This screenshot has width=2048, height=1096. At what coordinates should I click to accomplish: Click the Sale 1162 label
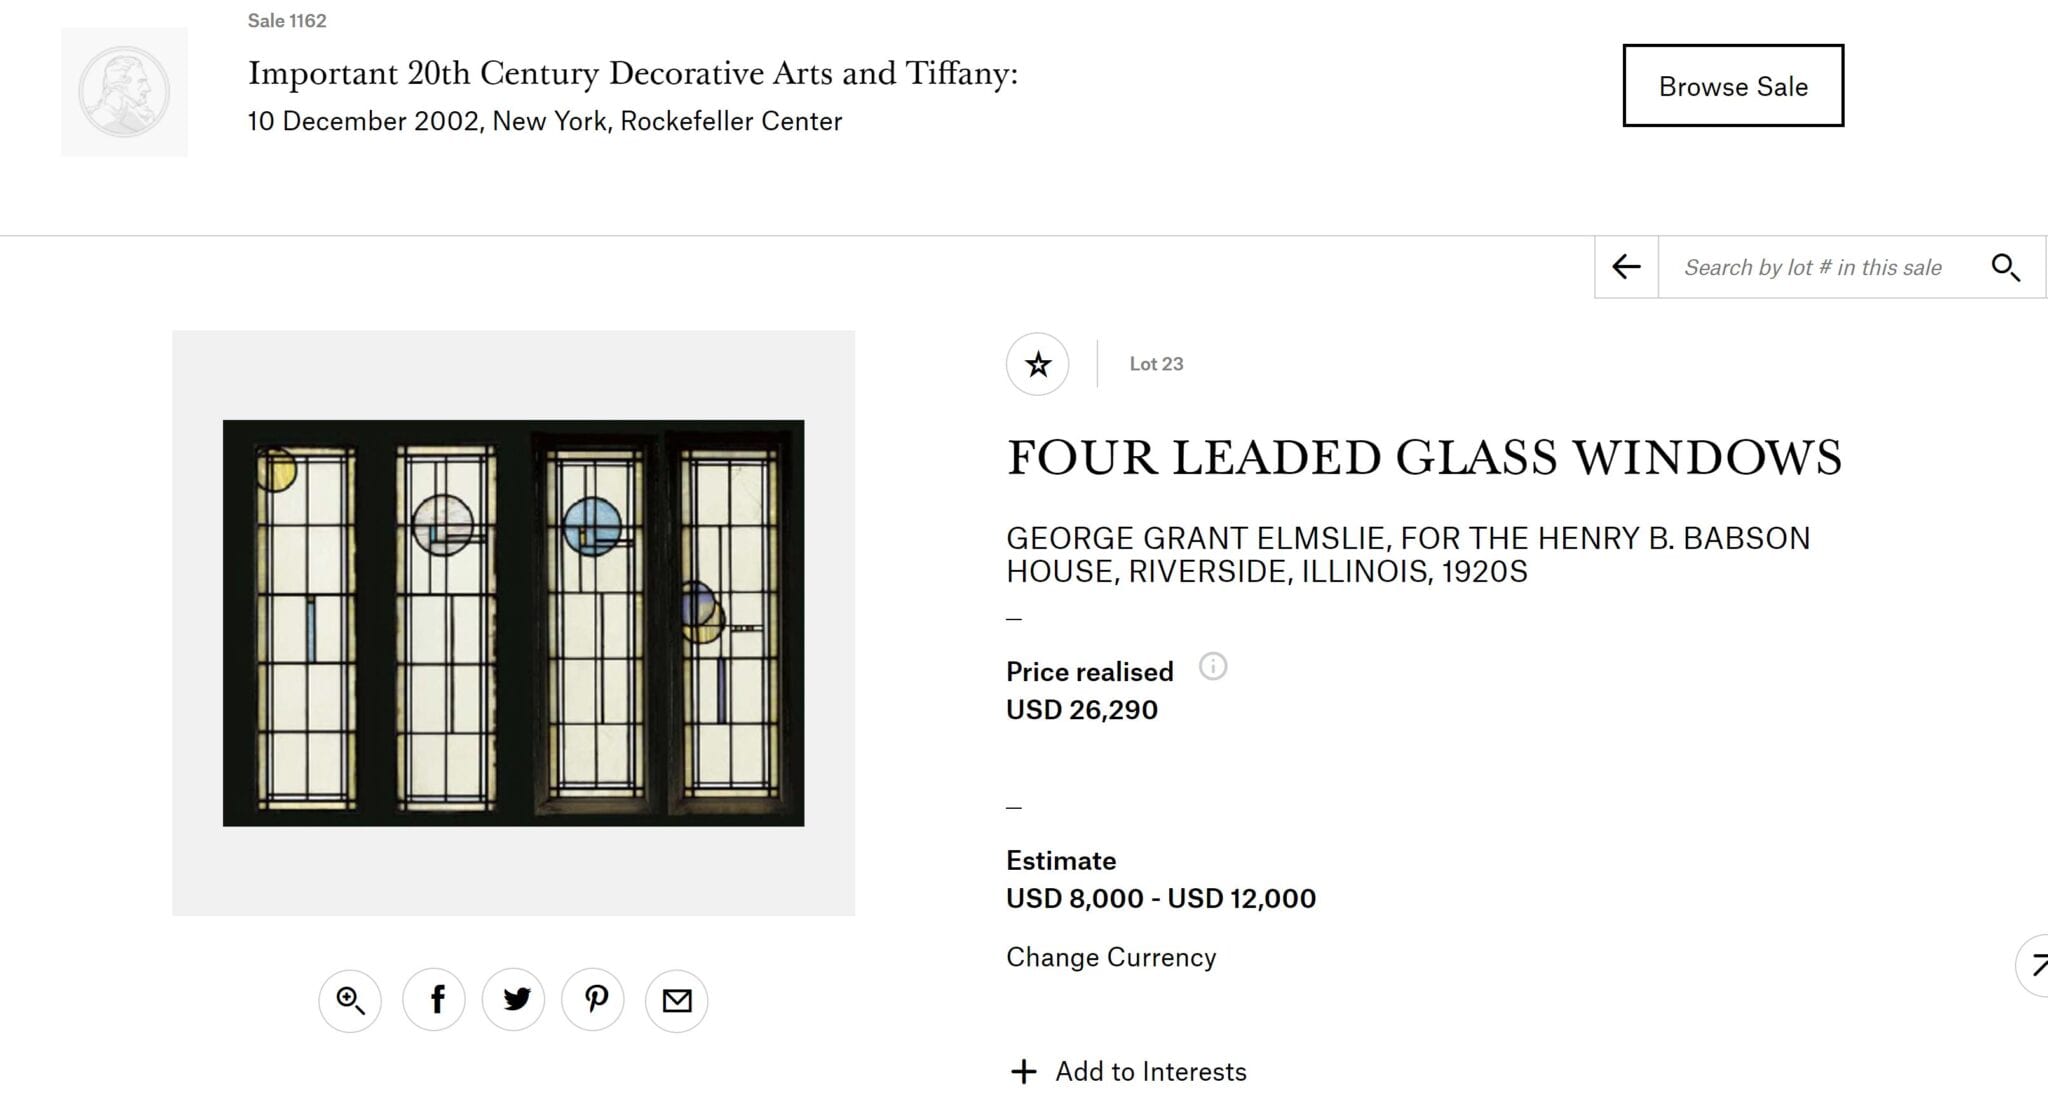[287, 21]
